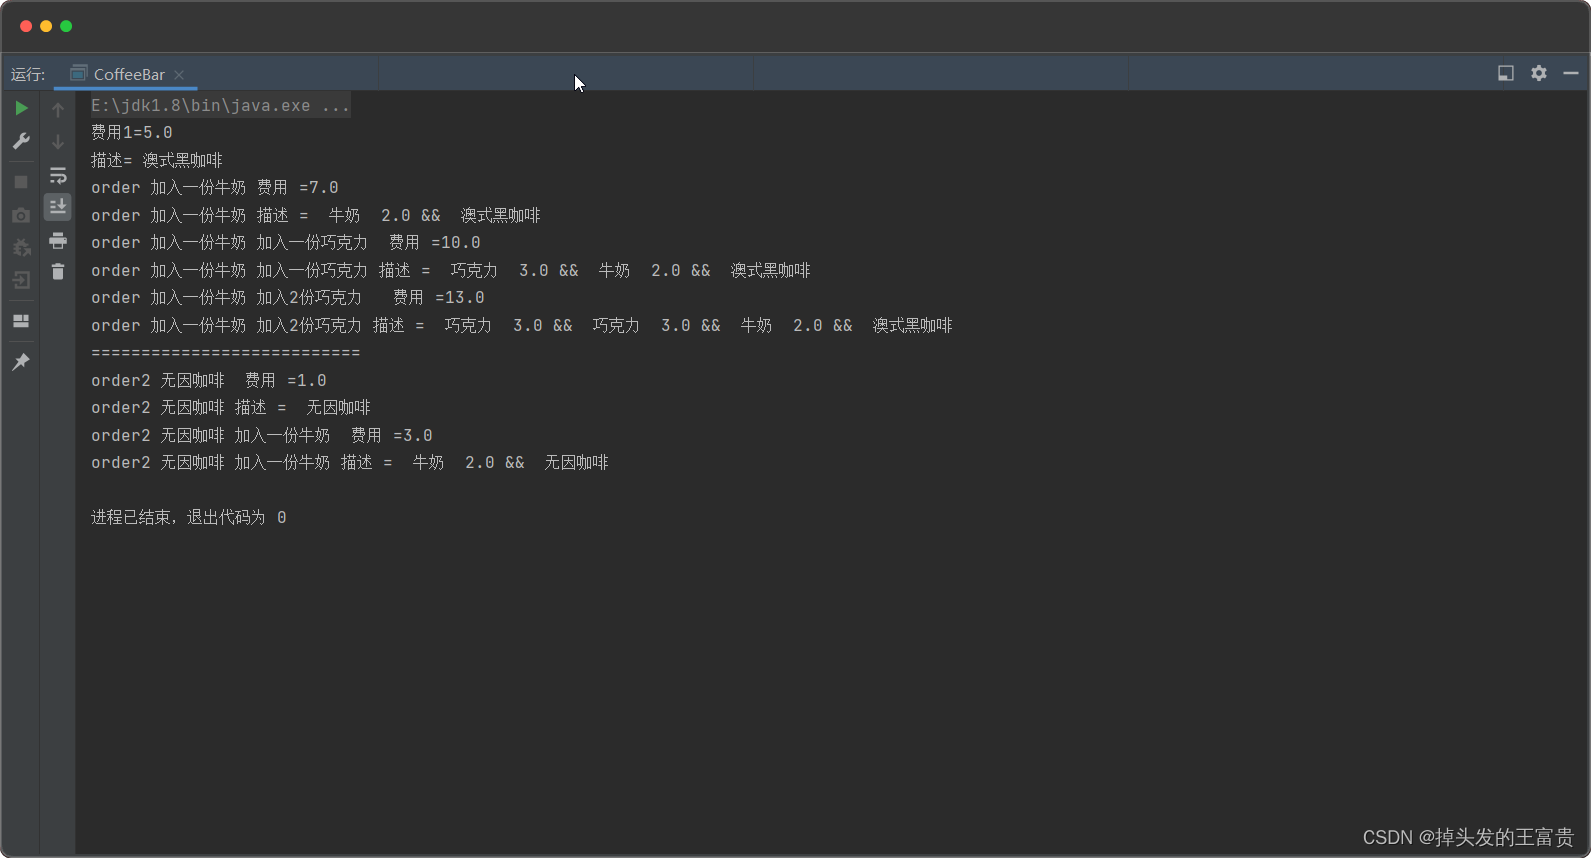Click the exit door icon
The image size is (1591, 858).
click(x=21, y=280)
